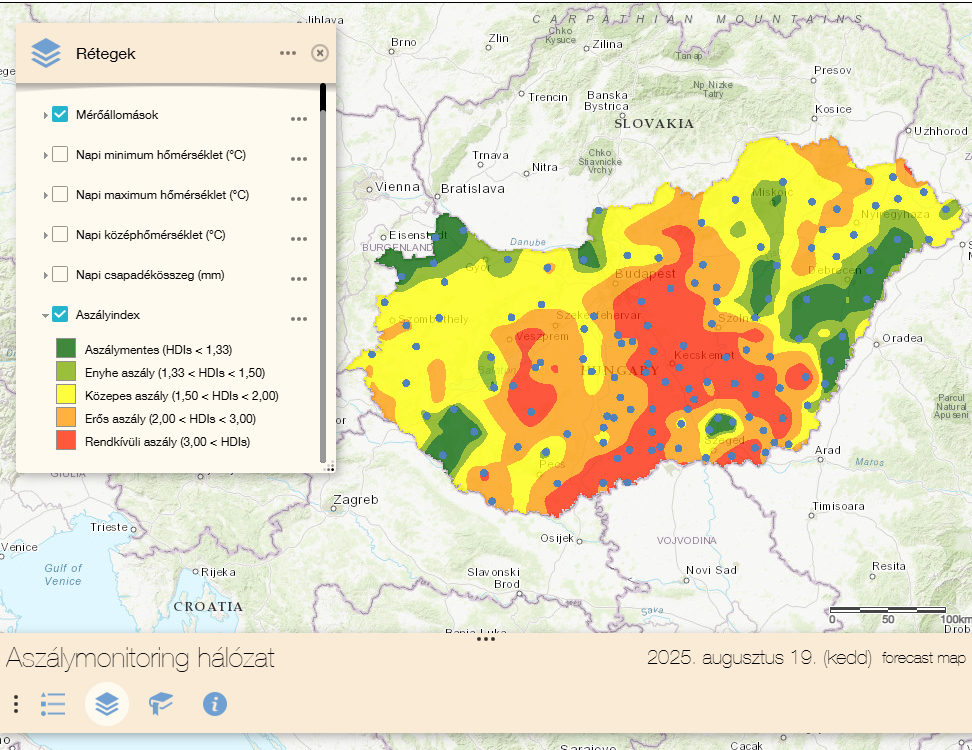Enable Napi minimum hőmérséklet layer checkbox
Screen dimensions: 972x750
tap(60, 155)
